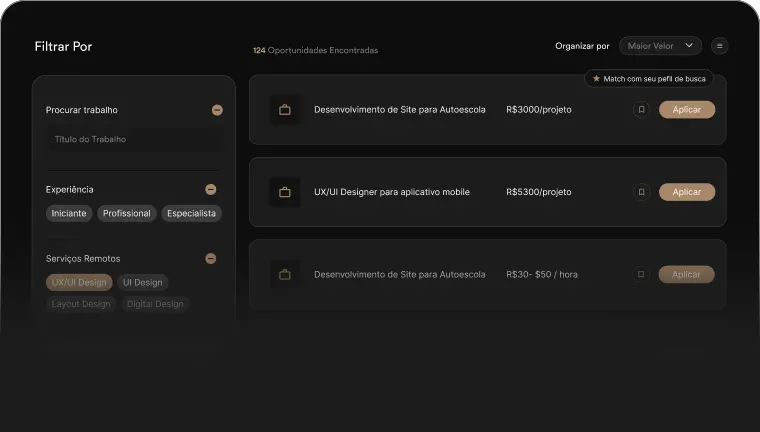Select the UI Design service tag
Viewport: 760px width, 432px height.
tap(143, 283)
